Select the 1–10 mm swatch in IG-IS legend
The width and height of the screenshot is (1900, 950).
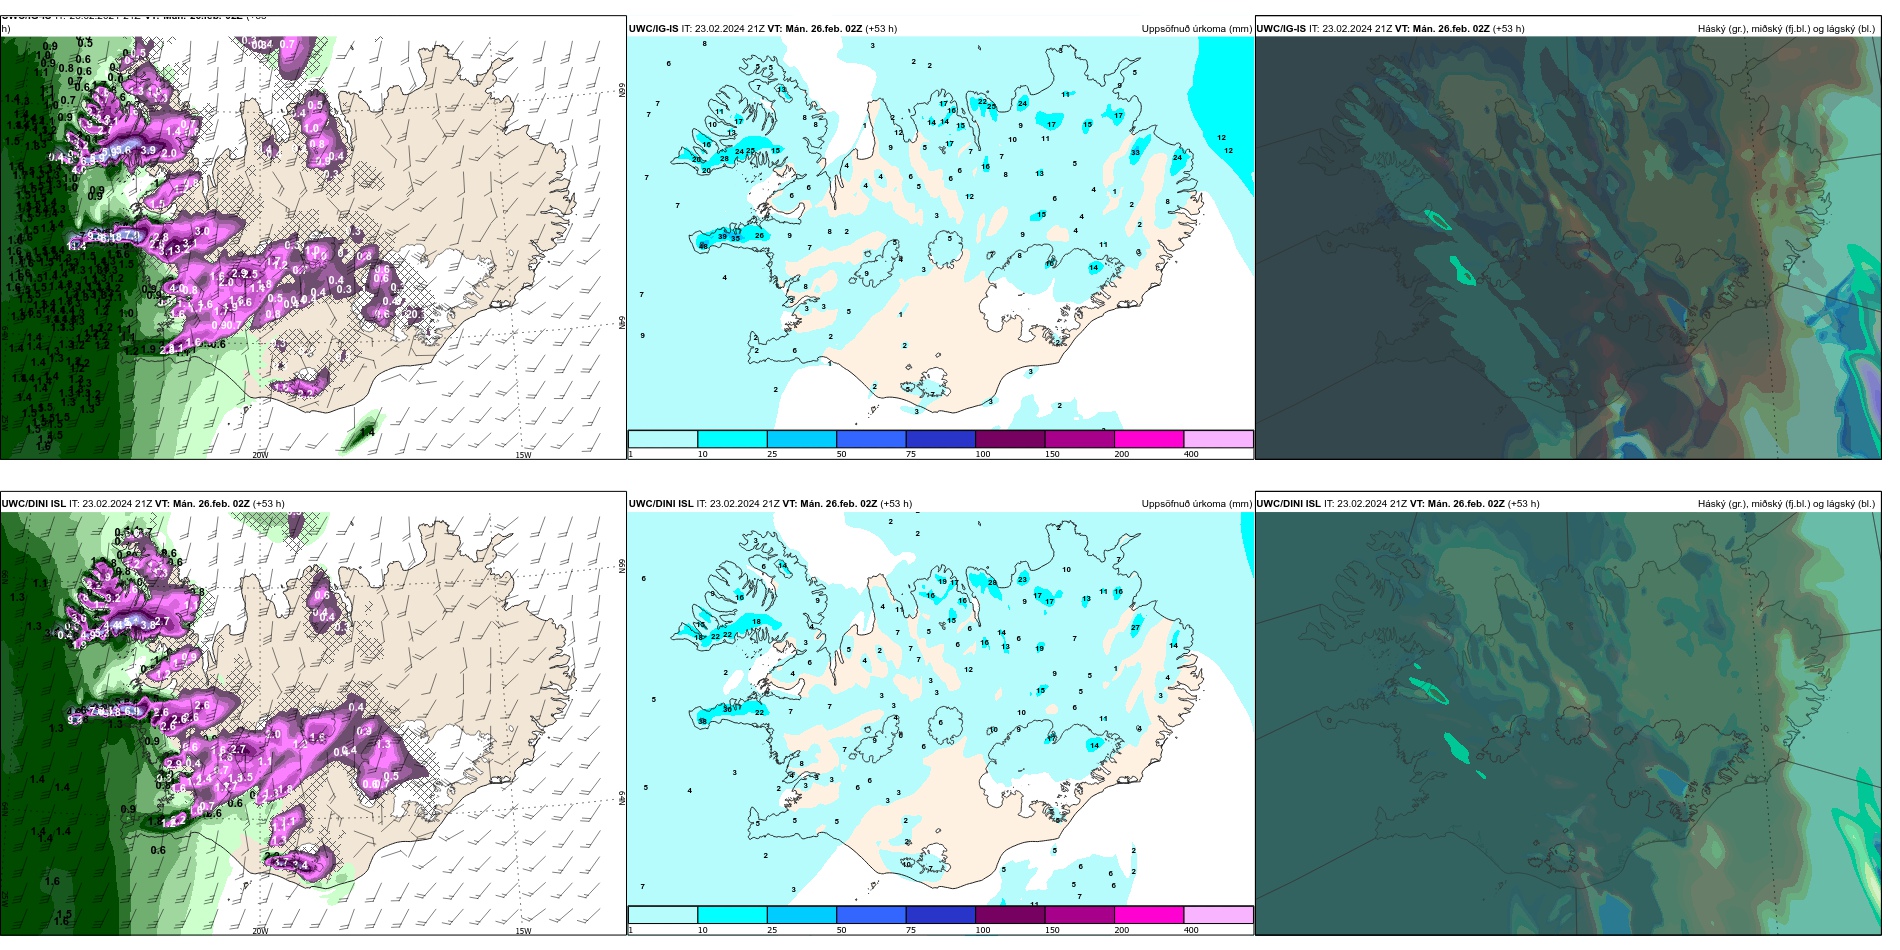(x=662, y=439)
